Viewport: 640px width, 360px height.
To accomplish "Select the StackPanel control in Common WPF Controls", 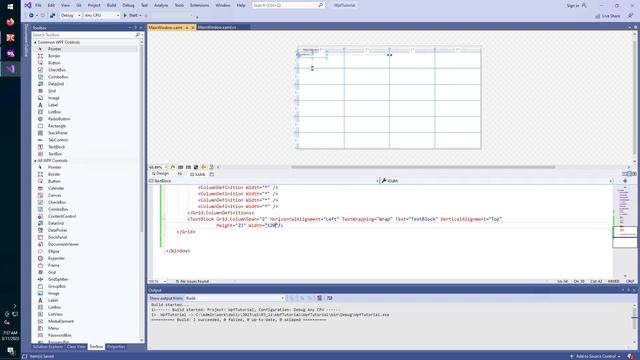I will tap(58, 133).
